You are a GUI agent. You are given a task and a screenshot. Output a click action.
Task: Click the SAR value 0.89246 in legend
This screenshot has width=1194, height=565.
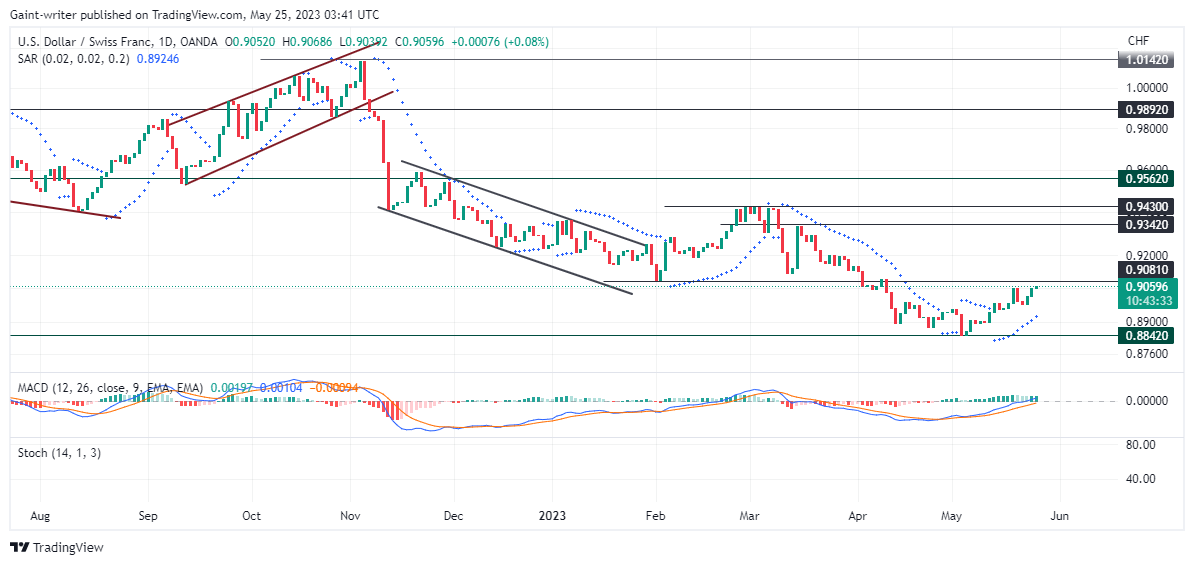point(158,58)
